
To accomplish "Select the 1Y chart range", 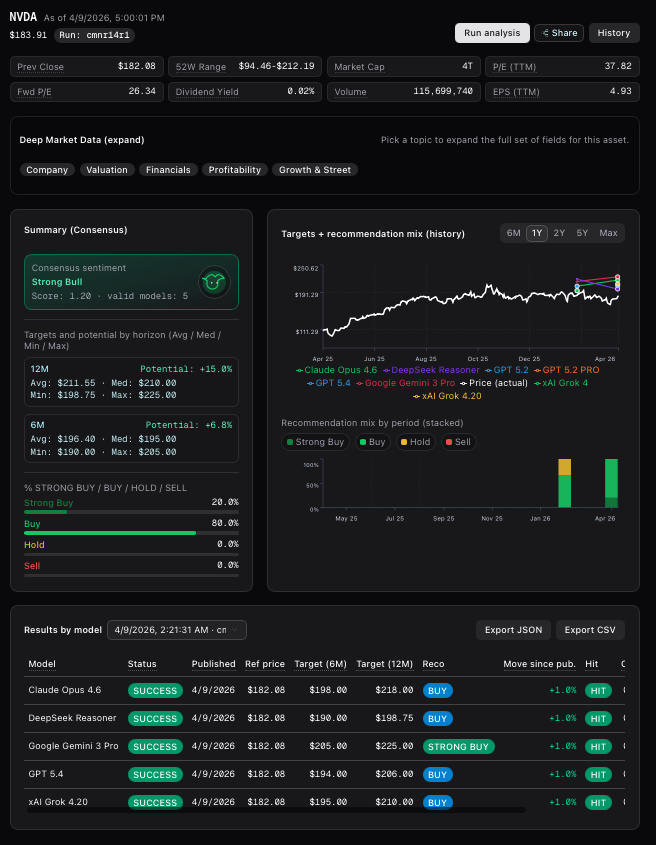I will click(x=537, y=233).
